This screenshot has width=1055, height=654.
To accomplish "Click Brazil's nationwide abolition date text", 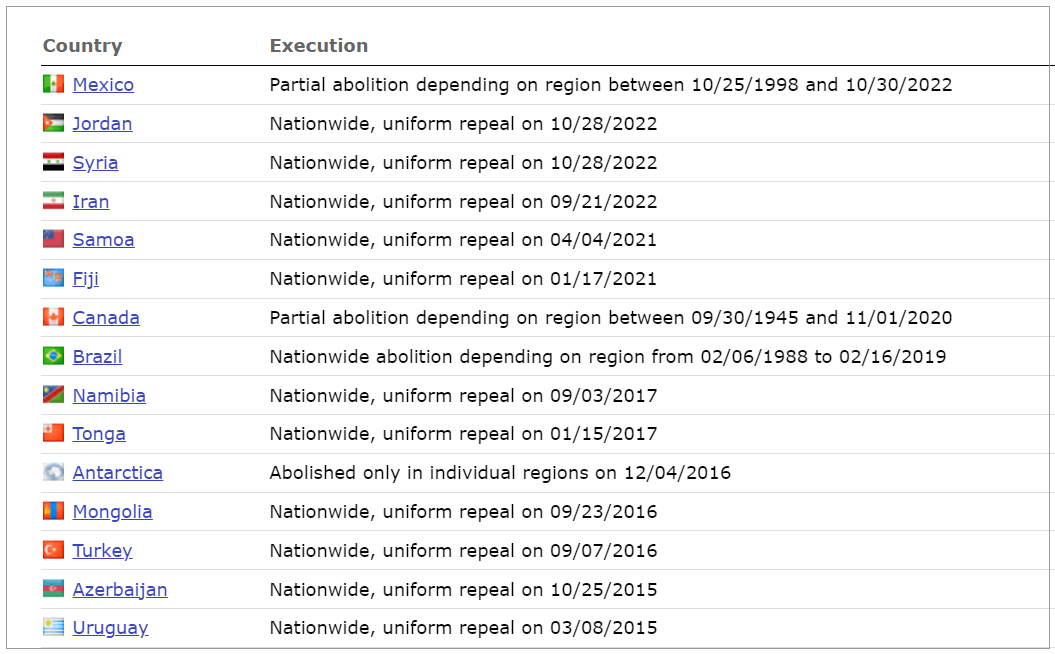I will pos(607,357).
